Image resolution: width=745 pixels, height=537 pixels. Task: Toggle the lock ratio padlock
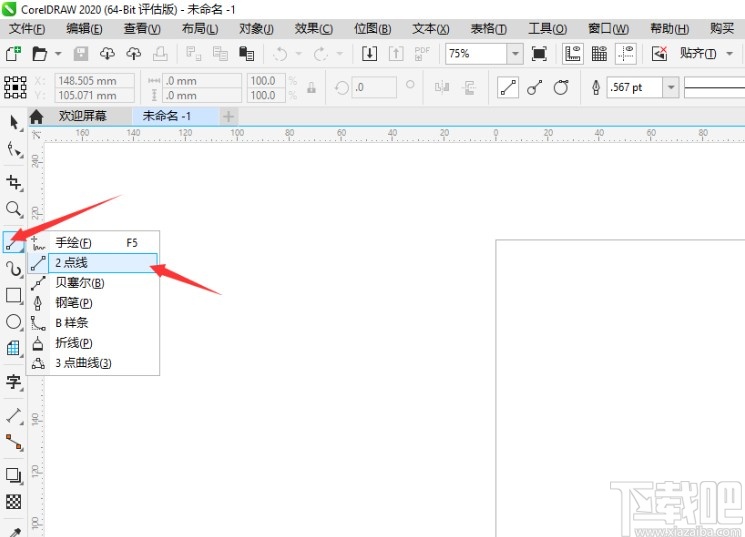coord(312,87)
